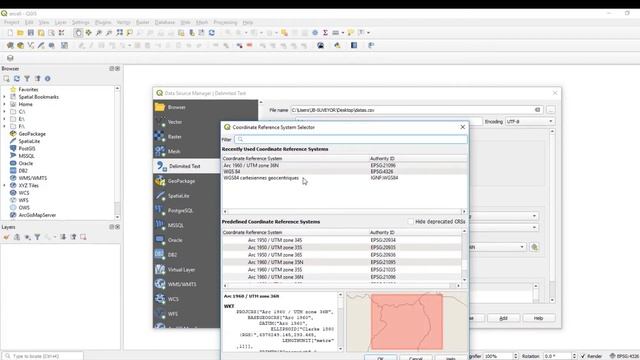Screen dimensions: 640x360
Task: Toggle the Render checkbox in status bar
Action: [x=583, y=356]
